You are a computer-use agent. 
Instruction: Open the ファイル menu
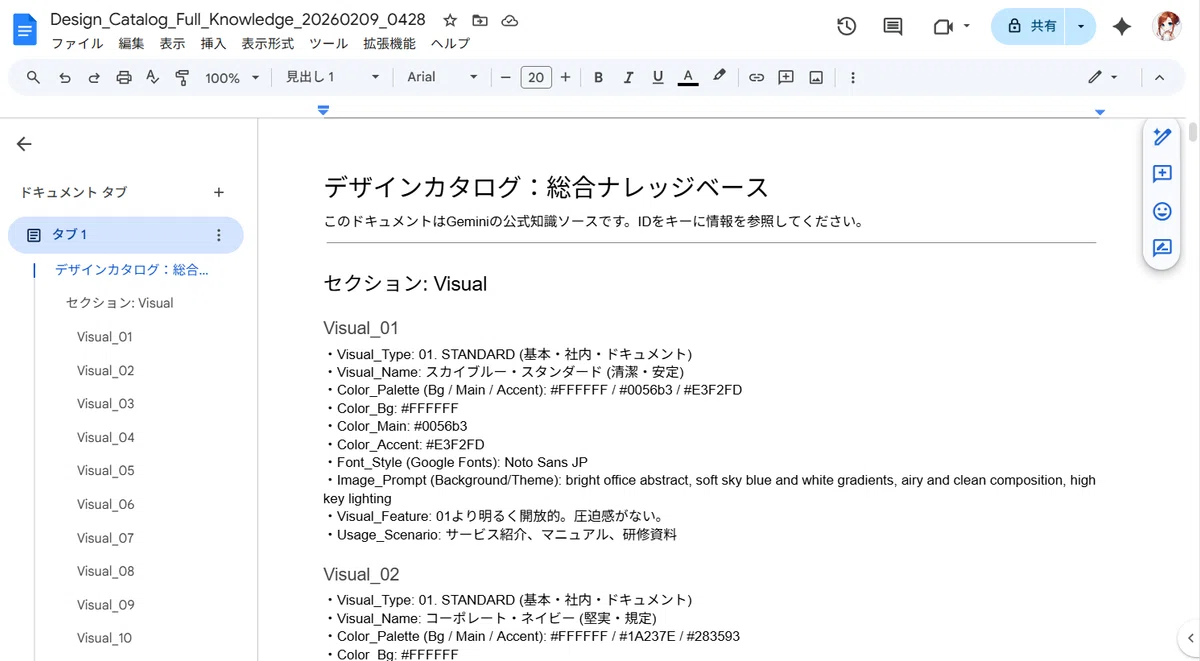tap(77, 44)
